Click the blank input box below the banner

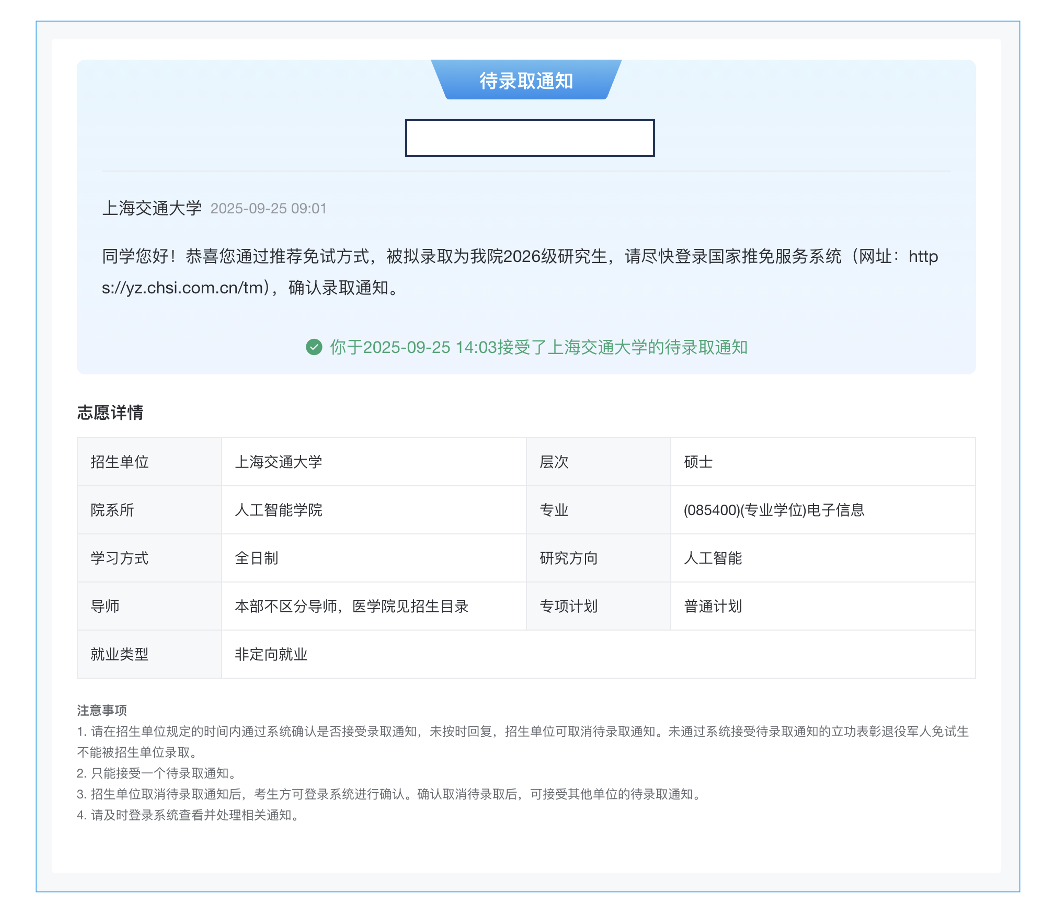point(530,138)
